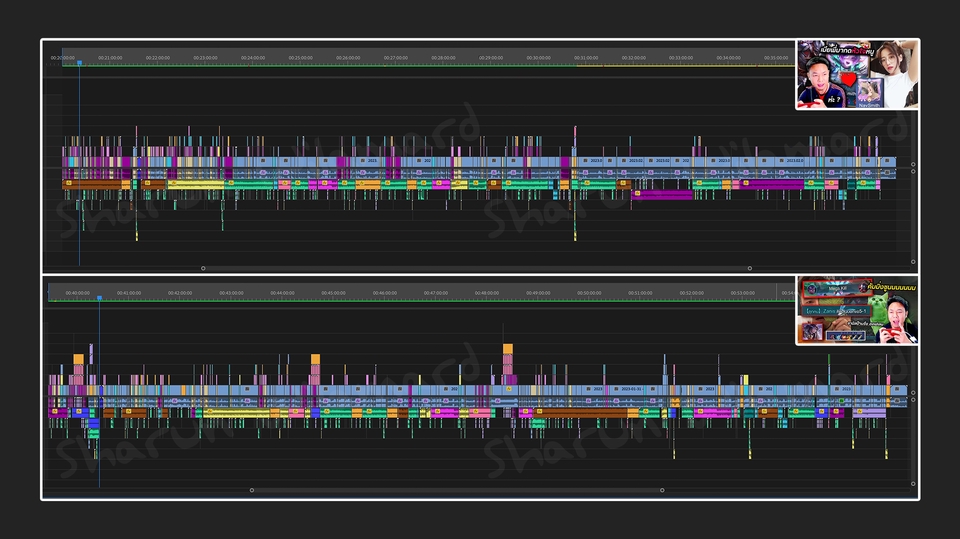Click the playhead handle in the top timeline ruler
Image resolution: width=960 pixels, height=539 pixels.
click(80, 63)
